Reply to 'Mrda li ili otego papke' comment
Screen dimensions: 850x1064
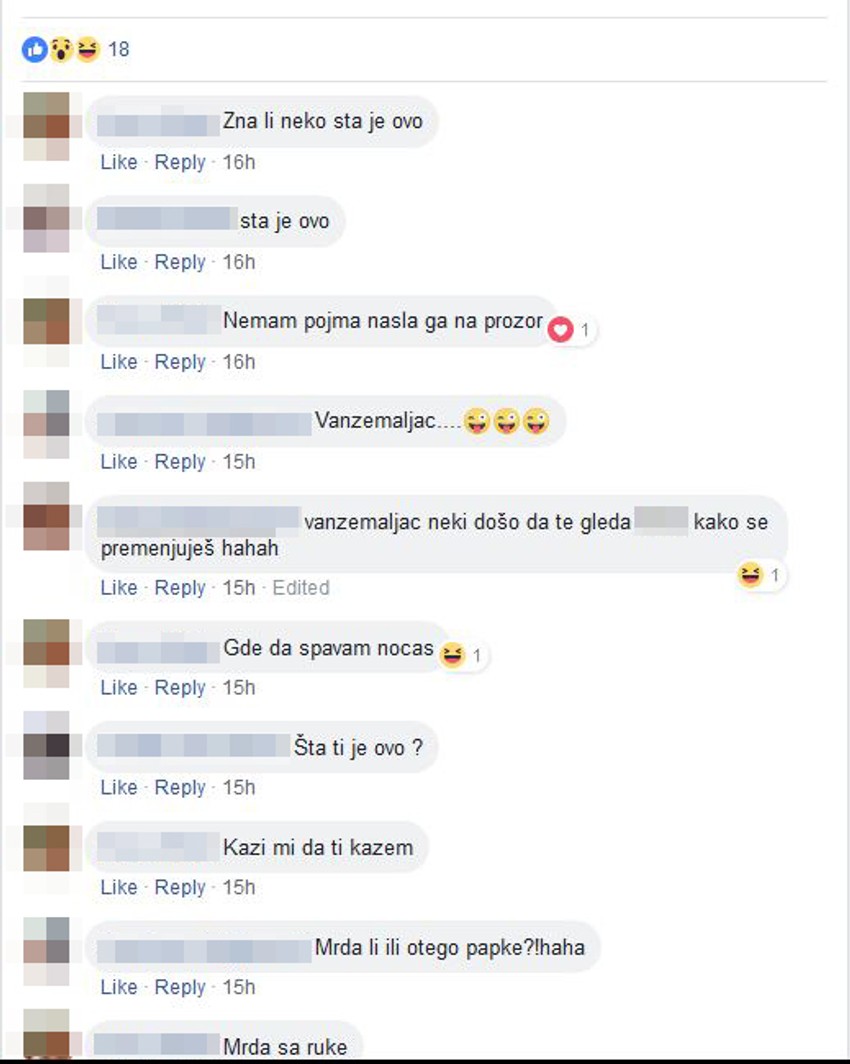180,987
